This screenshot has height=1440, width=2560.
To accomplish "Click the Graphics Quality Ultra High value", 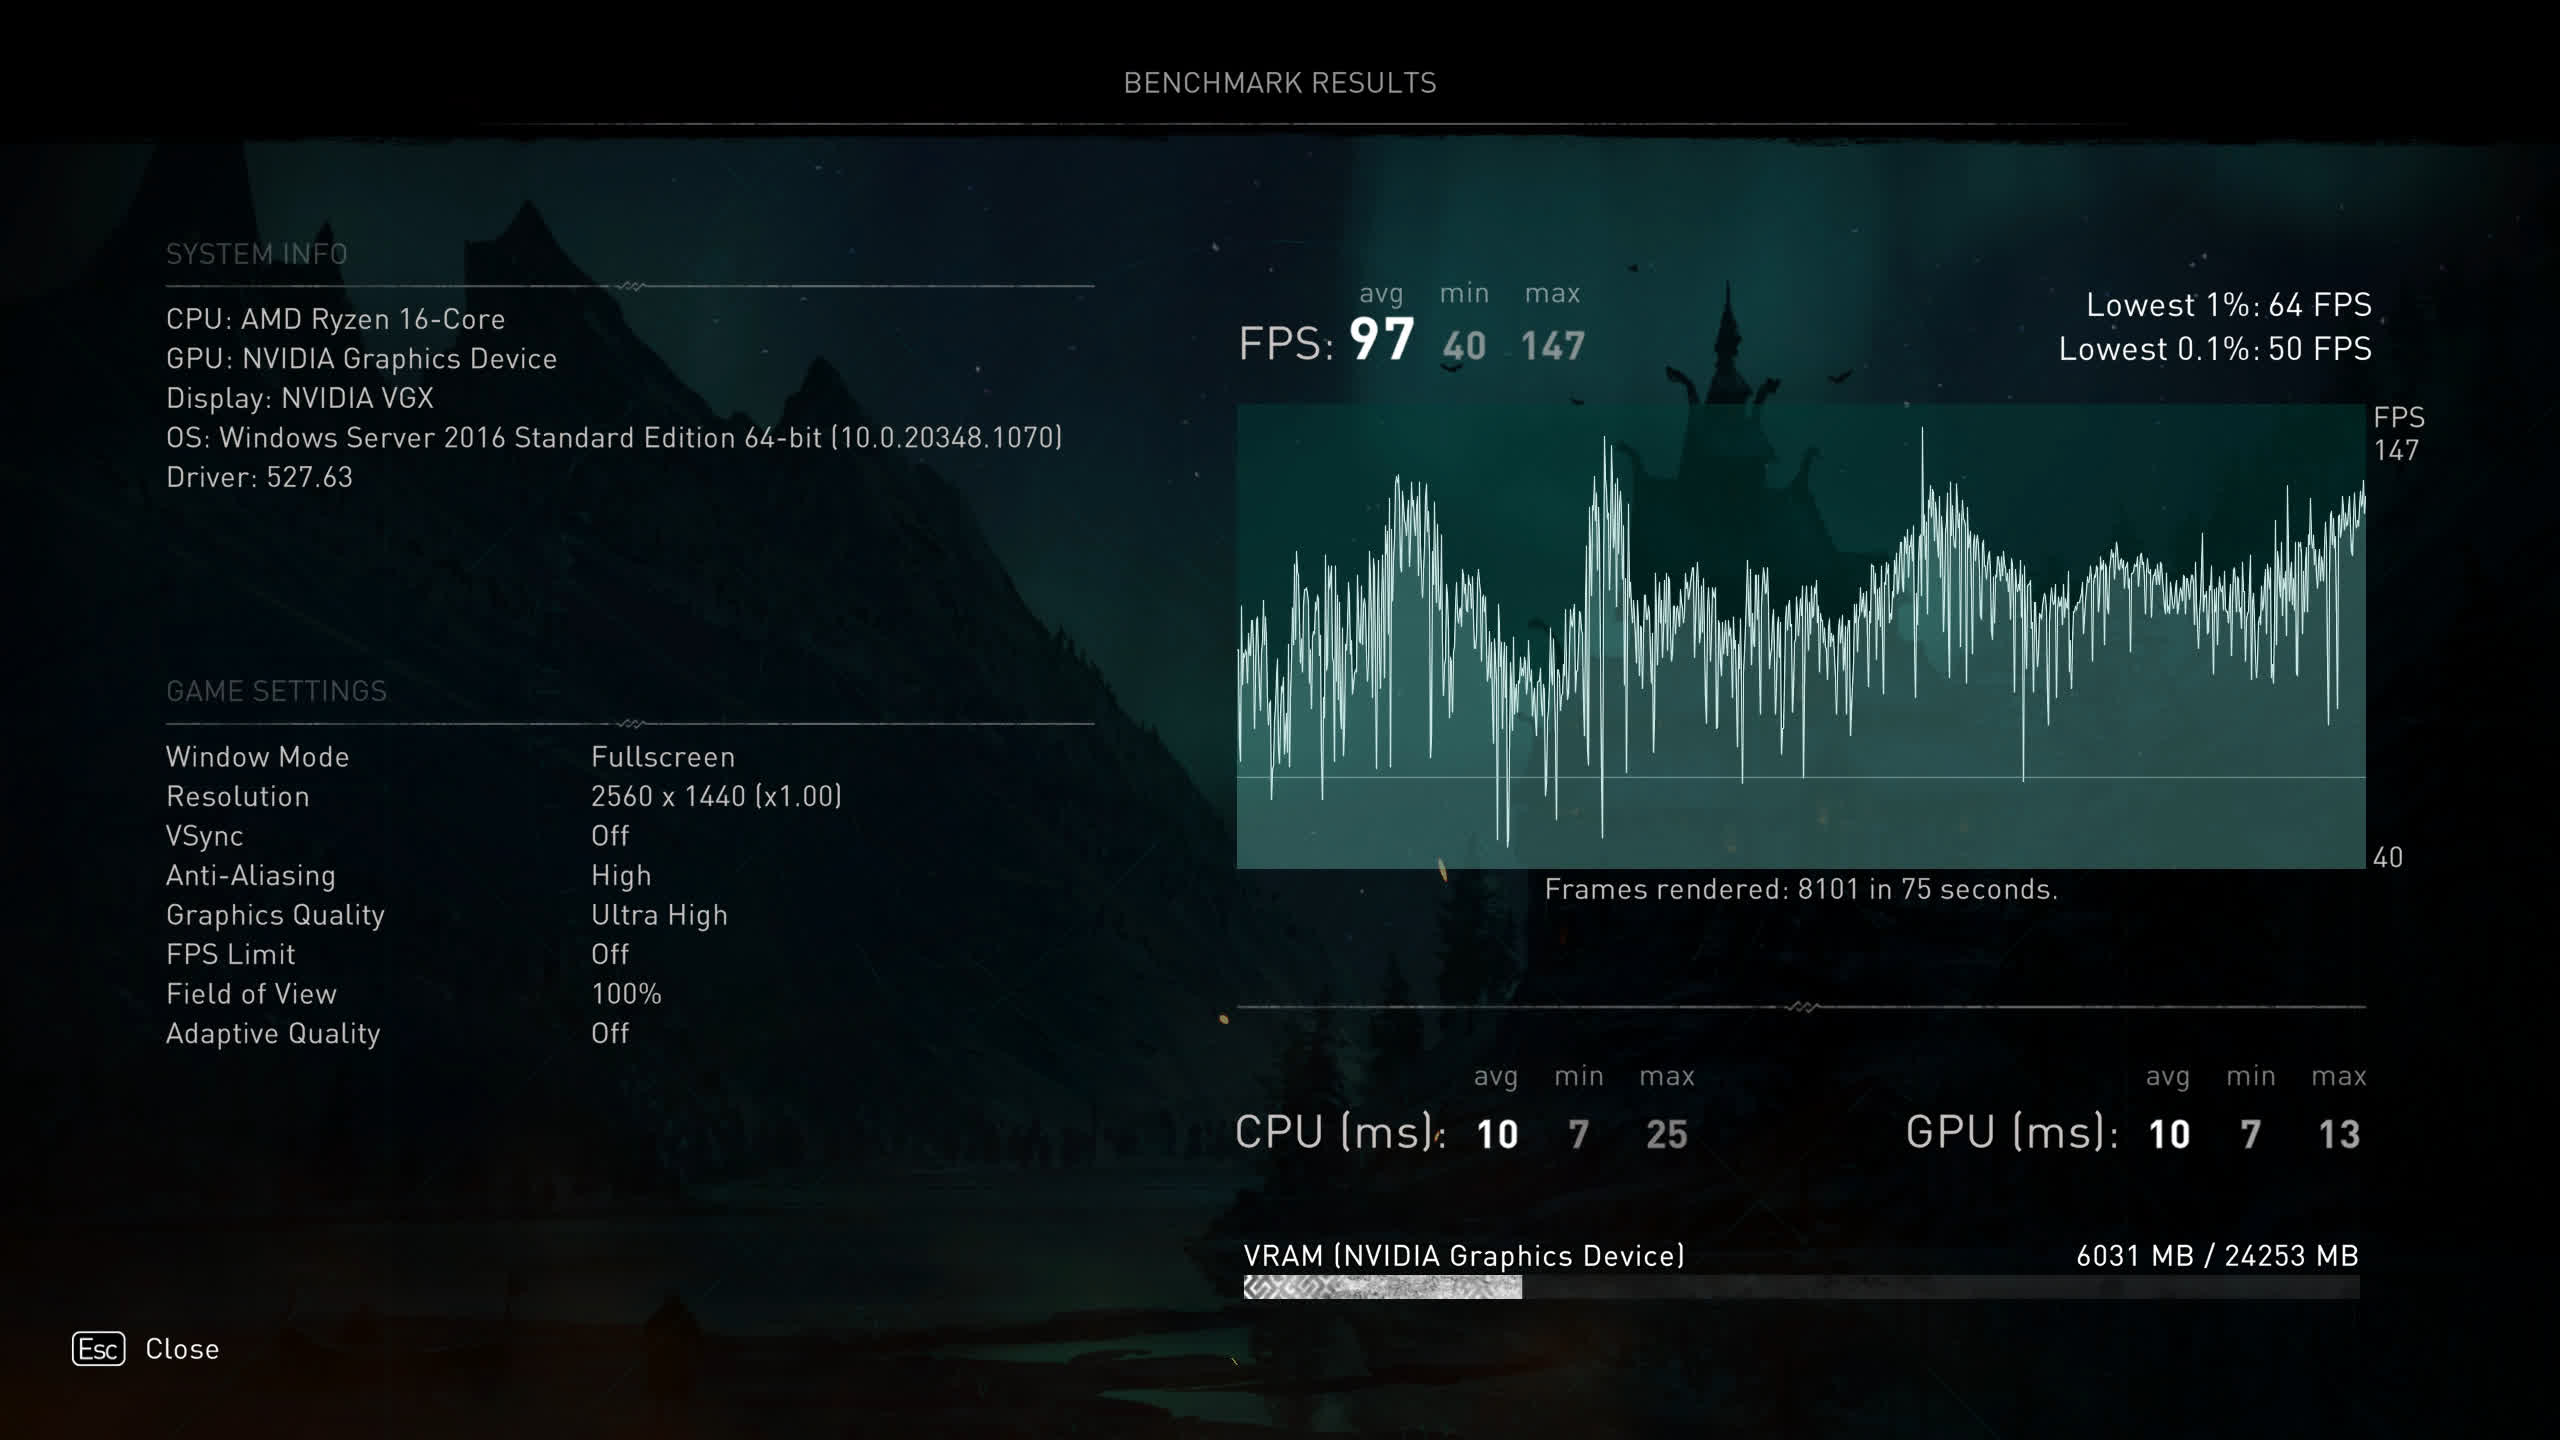I will 659,915.
